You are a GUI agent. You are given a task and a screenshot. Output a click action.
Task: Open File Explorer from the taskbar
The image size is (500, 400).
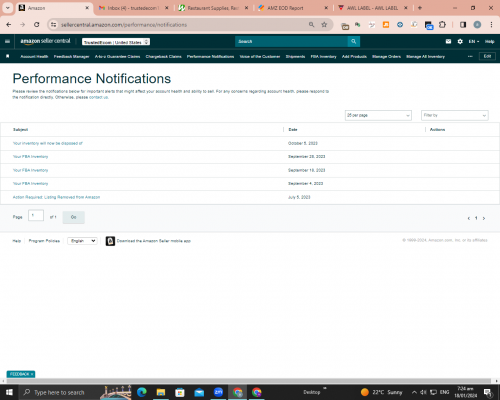pyautogui.click(x=161, y=392)
